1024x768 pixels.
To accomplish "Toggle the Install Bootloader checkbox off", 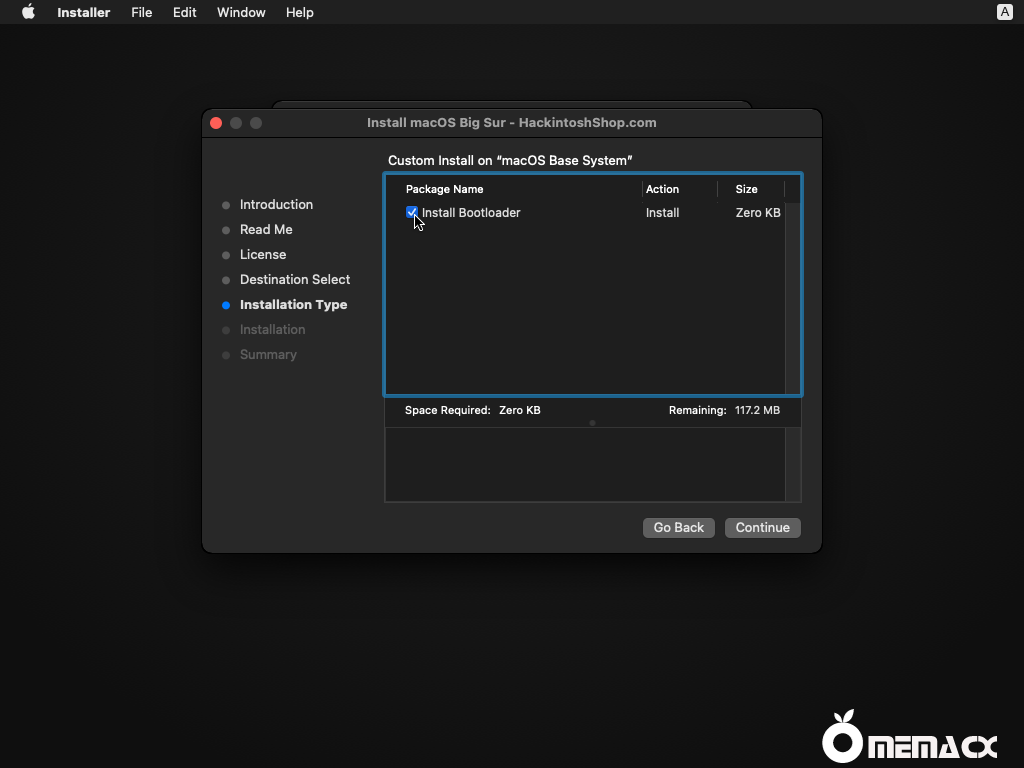I will tap(411, 212).
